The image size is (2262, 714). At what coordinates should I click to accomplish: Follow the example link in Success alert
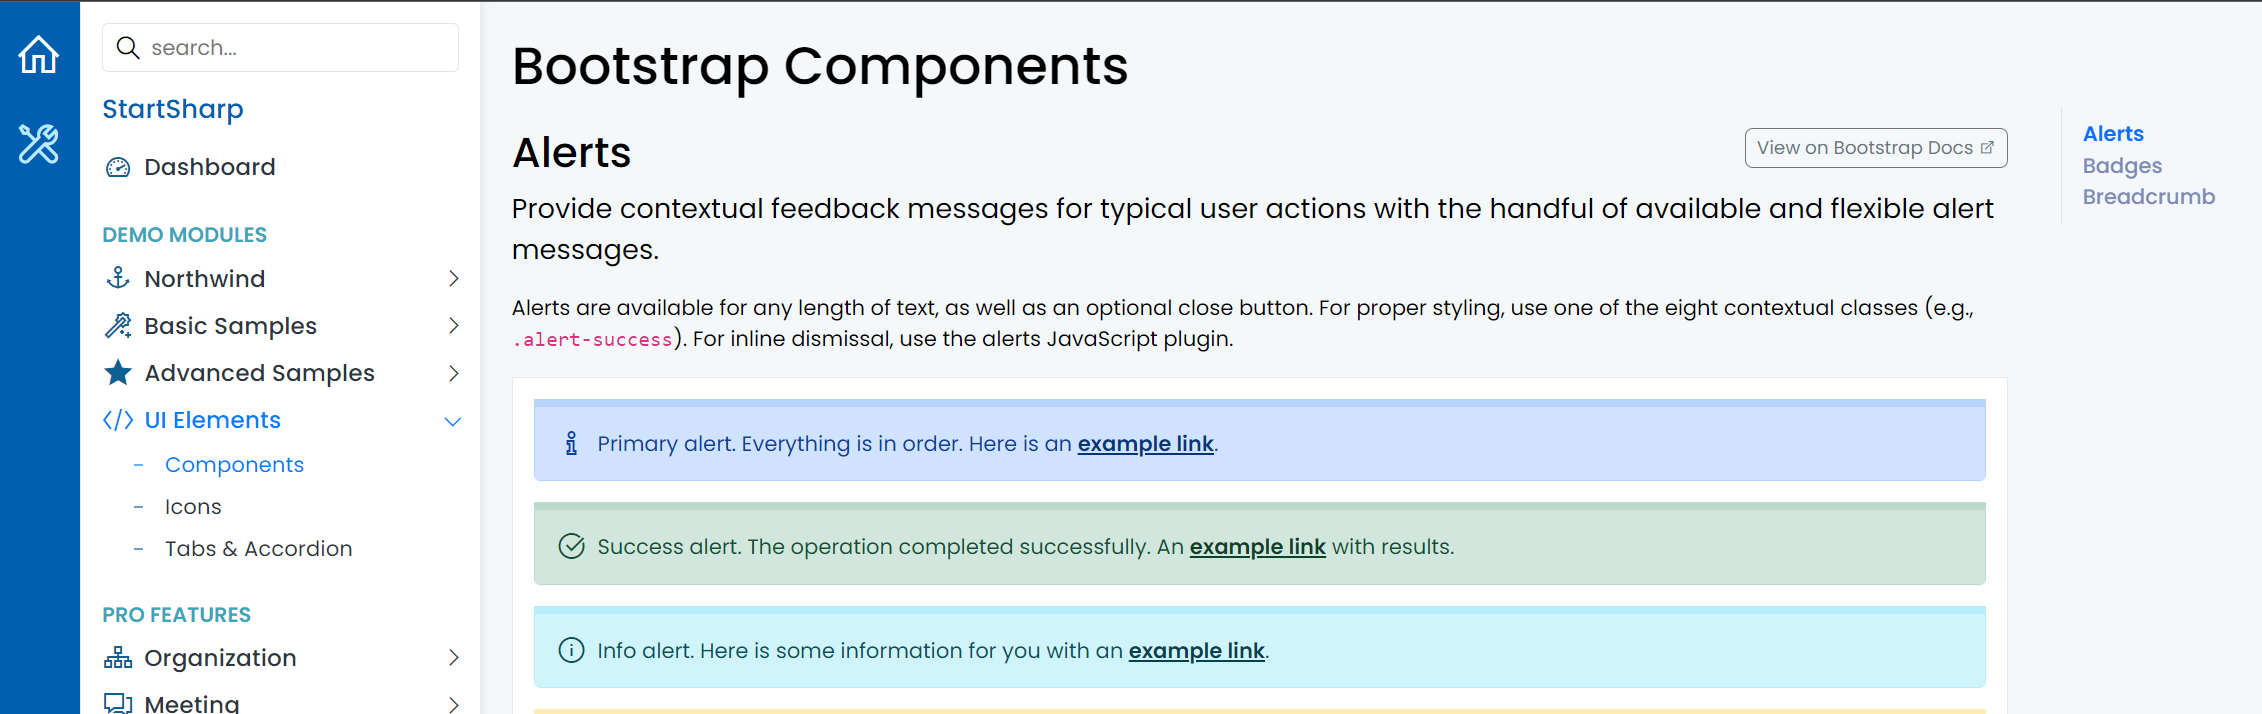[x=1257, y=547]
